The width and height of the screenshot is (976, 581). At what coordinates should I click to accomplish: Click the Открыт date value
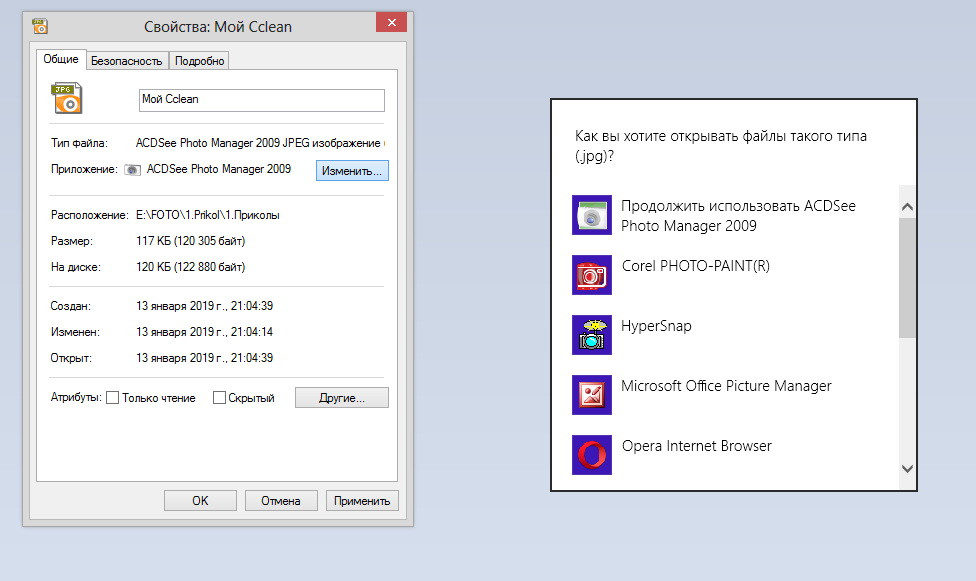click(x=204, y=358)
